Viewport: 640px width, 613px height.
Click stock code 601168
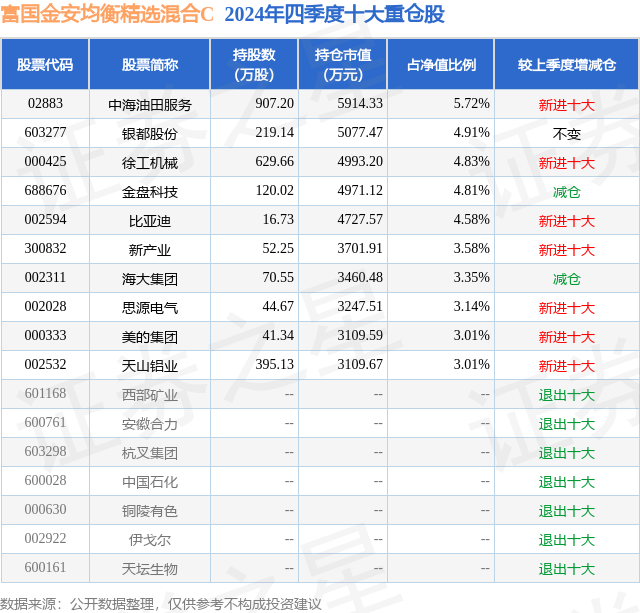pyautogui.click(x=45, y=393)
